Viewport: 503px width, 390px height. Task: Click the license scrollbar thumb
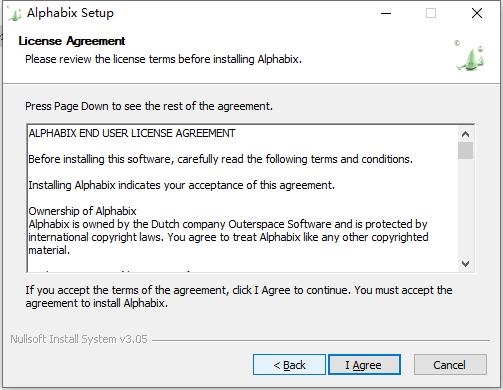pos(465,151)
